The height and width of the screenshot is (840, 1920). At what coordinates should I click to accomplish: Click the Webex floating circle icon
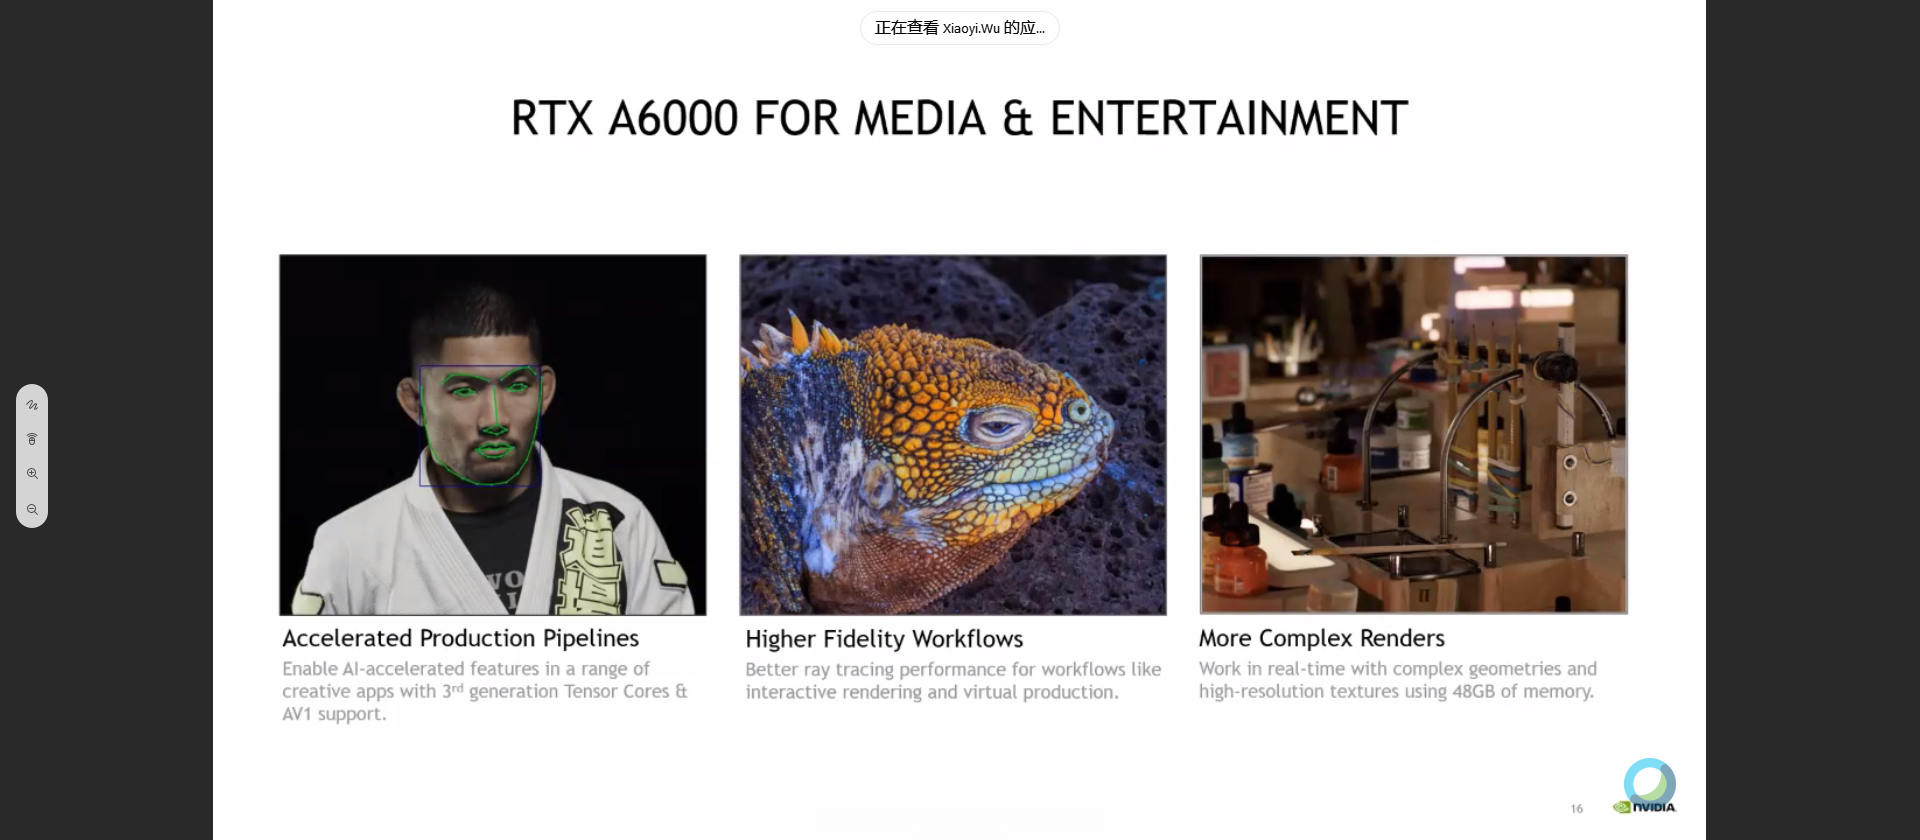click(1649, 782)
